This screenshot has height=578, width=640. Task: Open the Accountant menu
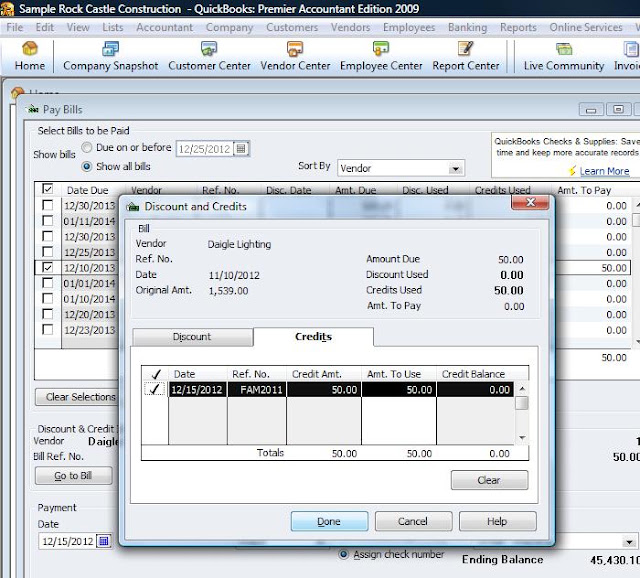pyautogui.click(x=164, y=27)
